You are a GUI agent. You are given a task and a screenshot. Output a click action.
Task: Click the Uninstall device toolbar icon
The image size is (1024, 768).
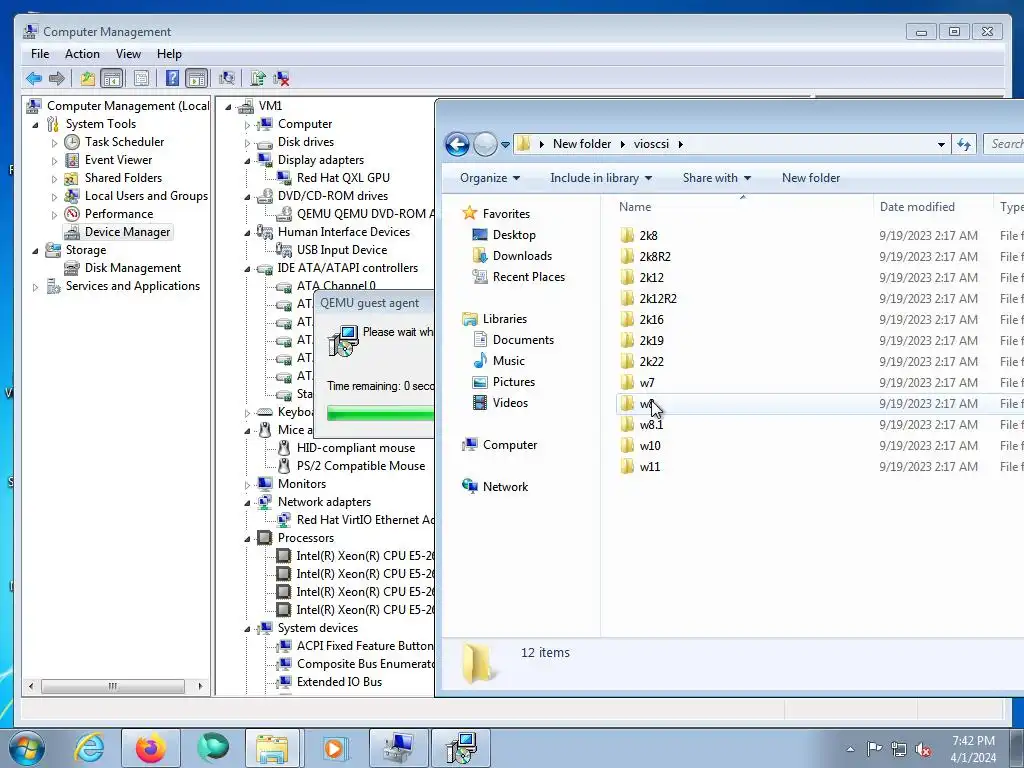pyautogui.click(x=281, y=79)
